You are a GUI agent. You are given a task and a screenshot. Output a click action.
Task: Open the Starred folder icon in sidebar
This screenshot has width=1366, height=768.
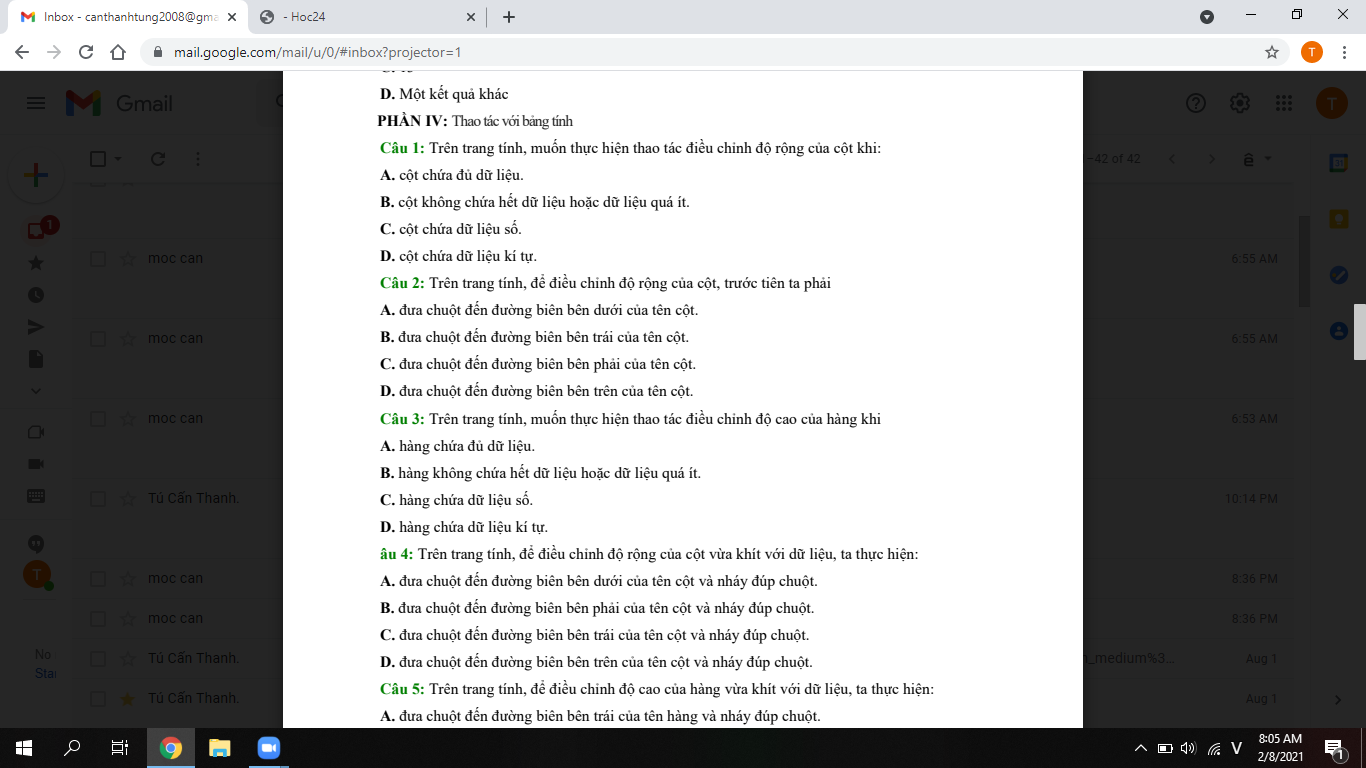pos(36,263)
